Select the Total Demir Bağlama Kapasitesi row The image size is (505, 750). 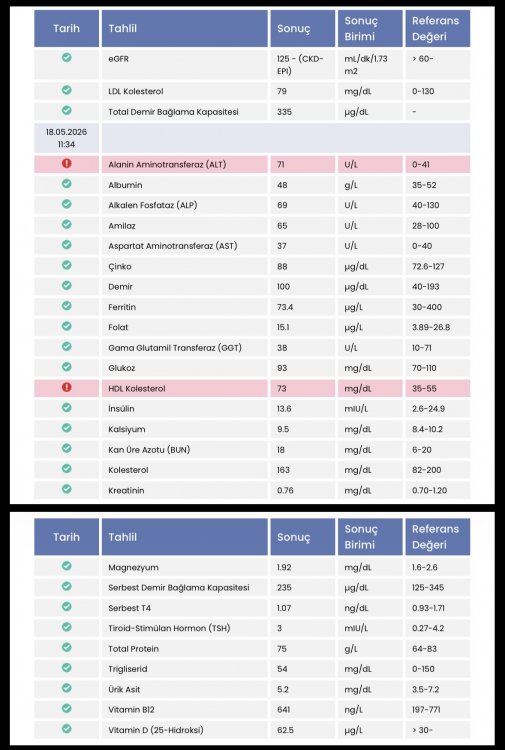(x=252, y=111)
